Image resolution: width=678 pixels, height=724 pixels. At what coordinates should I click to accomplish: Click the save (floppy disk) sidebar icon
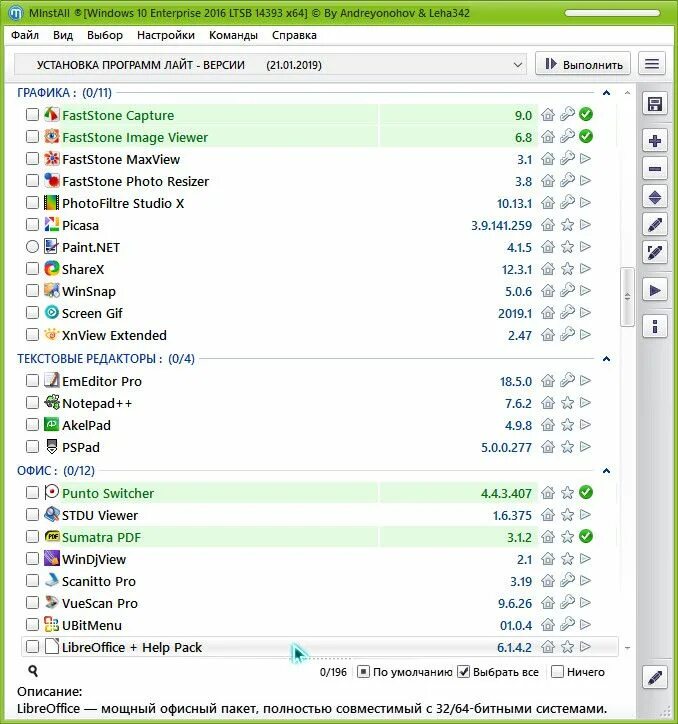pos(654,103)
